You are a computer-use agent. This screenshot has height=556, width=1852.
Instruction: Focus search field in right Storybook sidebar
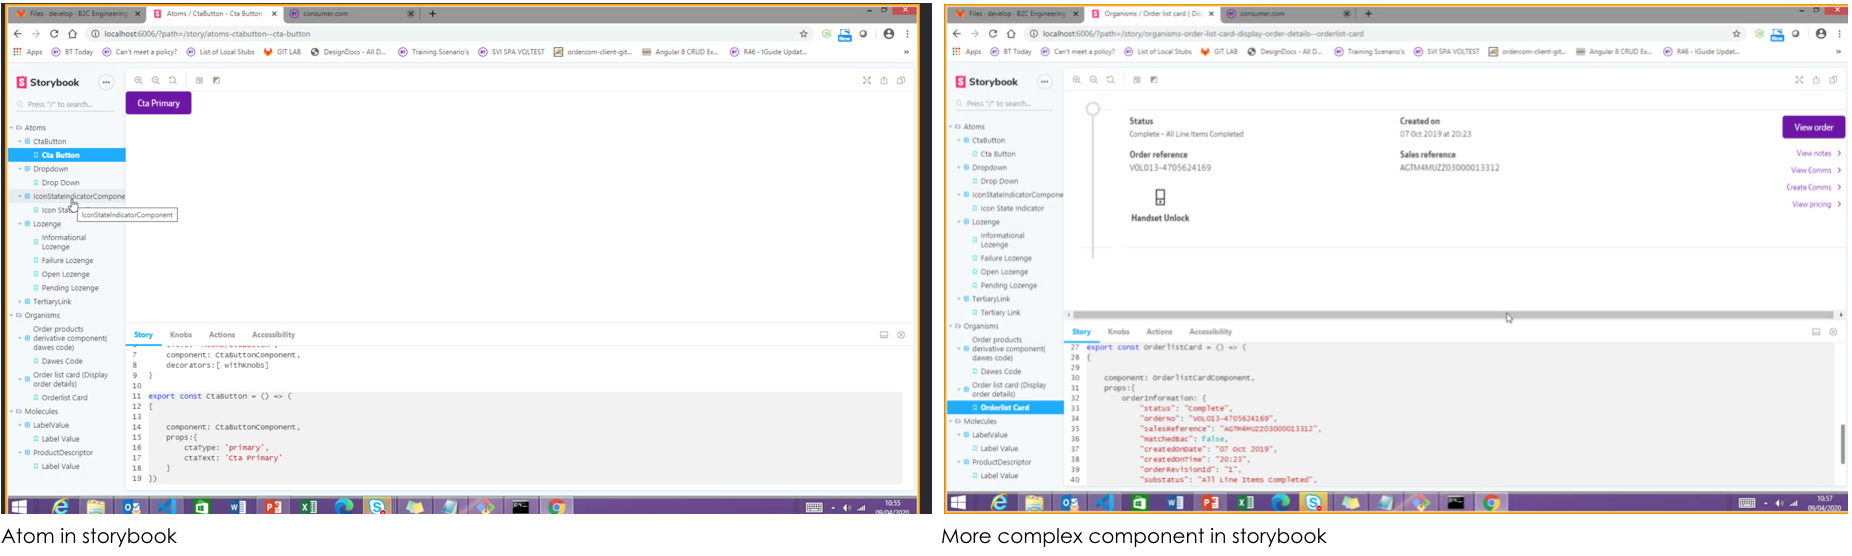click(1004, 103)
